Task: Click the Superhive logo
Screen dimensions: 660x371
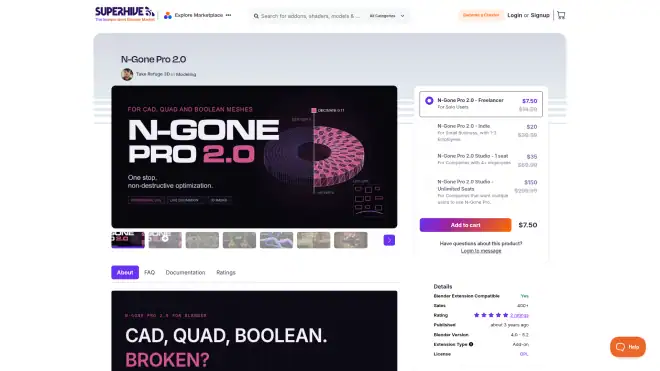Action: pyautogui.click(x=125, y=14)
